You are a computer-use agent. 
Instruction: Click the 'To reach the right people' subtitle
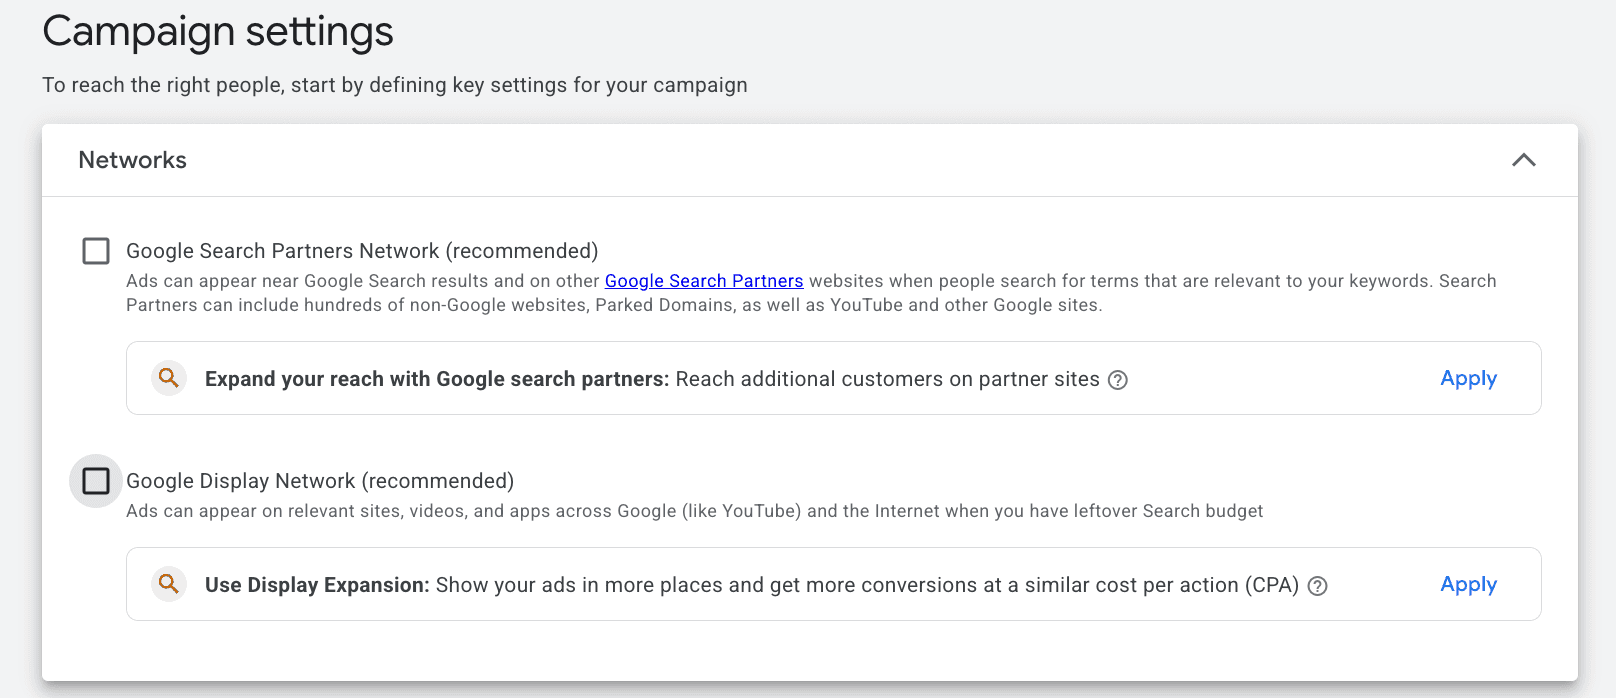click(394, 85)
